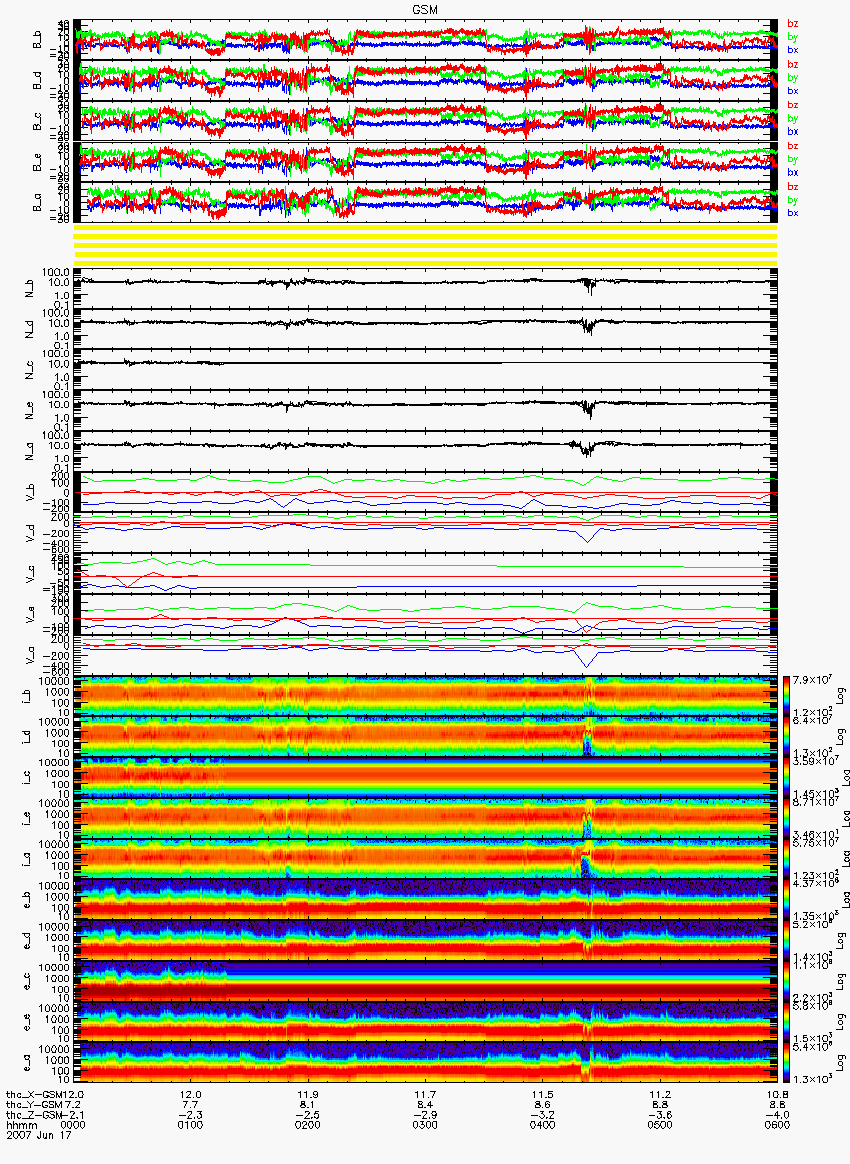Click the 0300 time tick label

point(425,1125)
